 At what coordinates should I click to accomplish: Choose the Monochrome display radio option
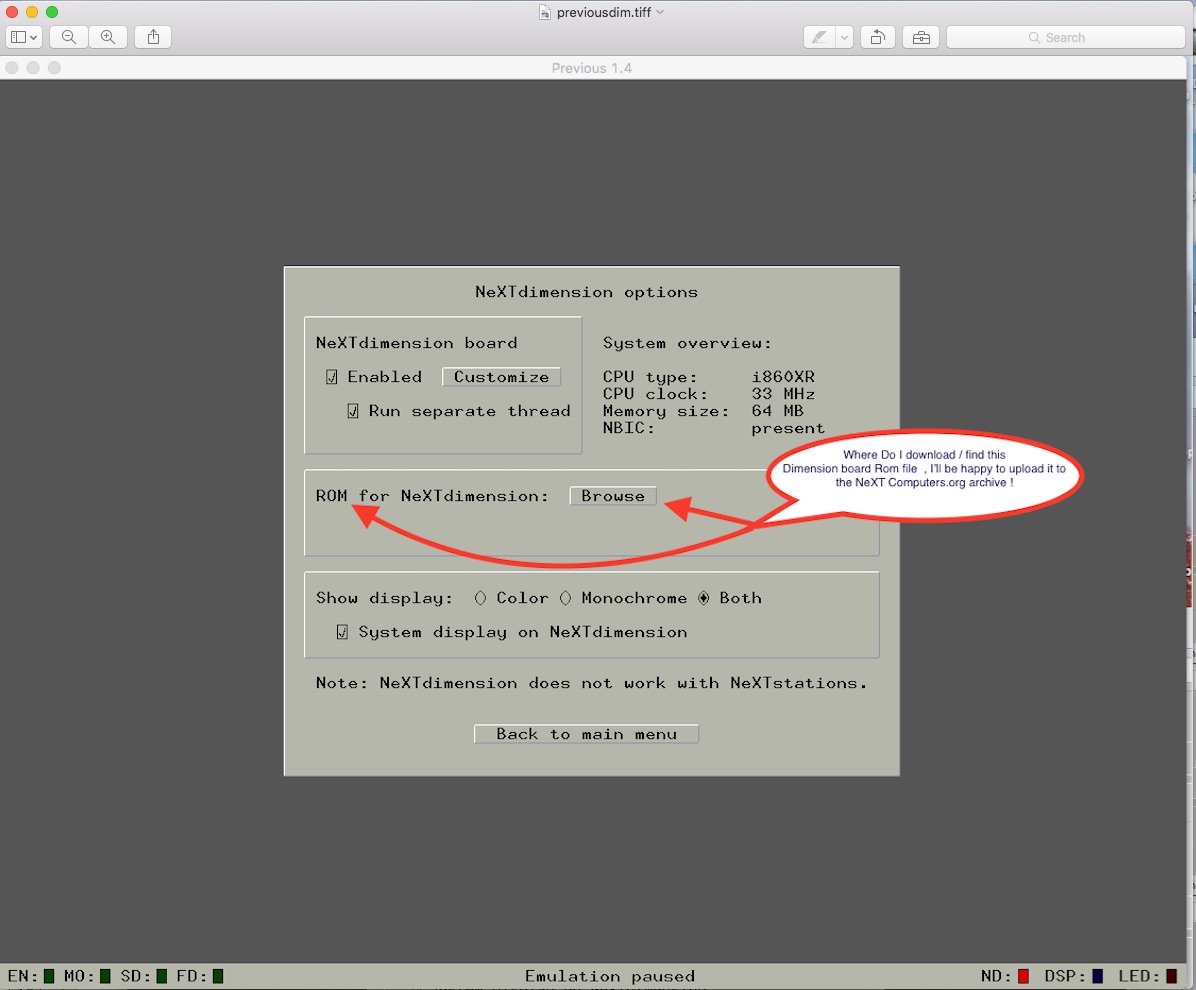(x=565, y=598)
